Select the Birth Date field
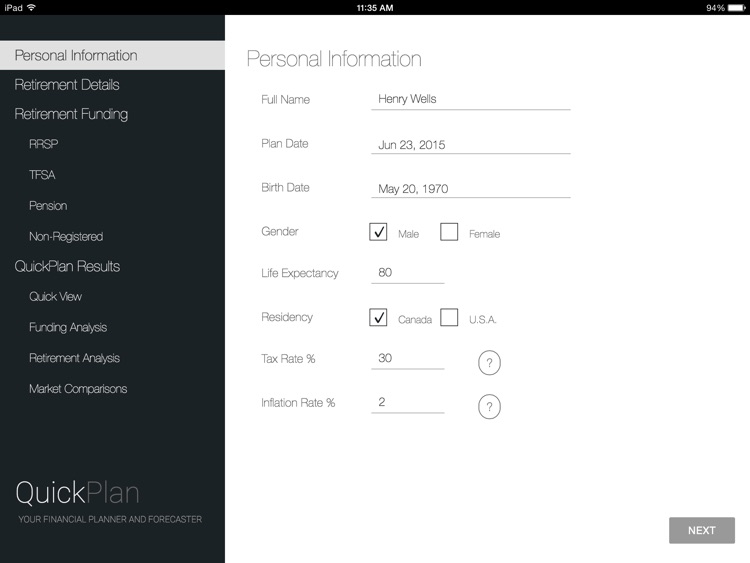This screenshot has height=563, width=750. click(x=471, y=188)
